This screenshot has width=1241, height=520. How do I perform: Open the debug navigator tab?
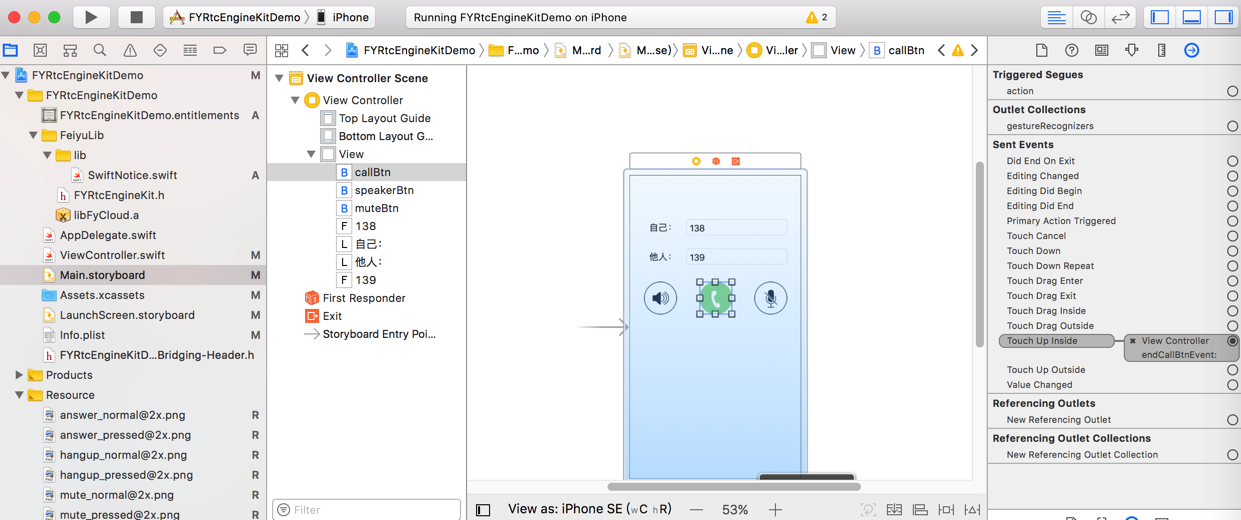(190, 50)
